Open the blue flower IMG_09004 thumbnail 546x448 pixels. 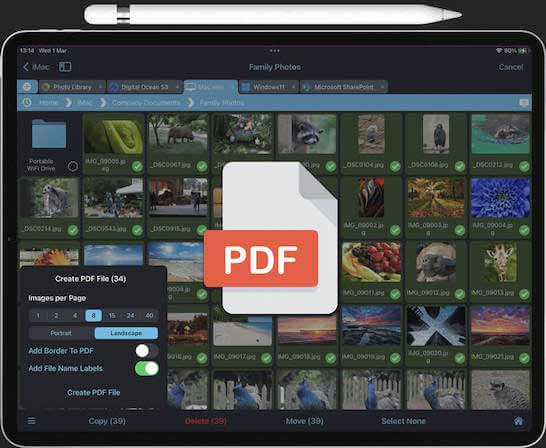500,198
